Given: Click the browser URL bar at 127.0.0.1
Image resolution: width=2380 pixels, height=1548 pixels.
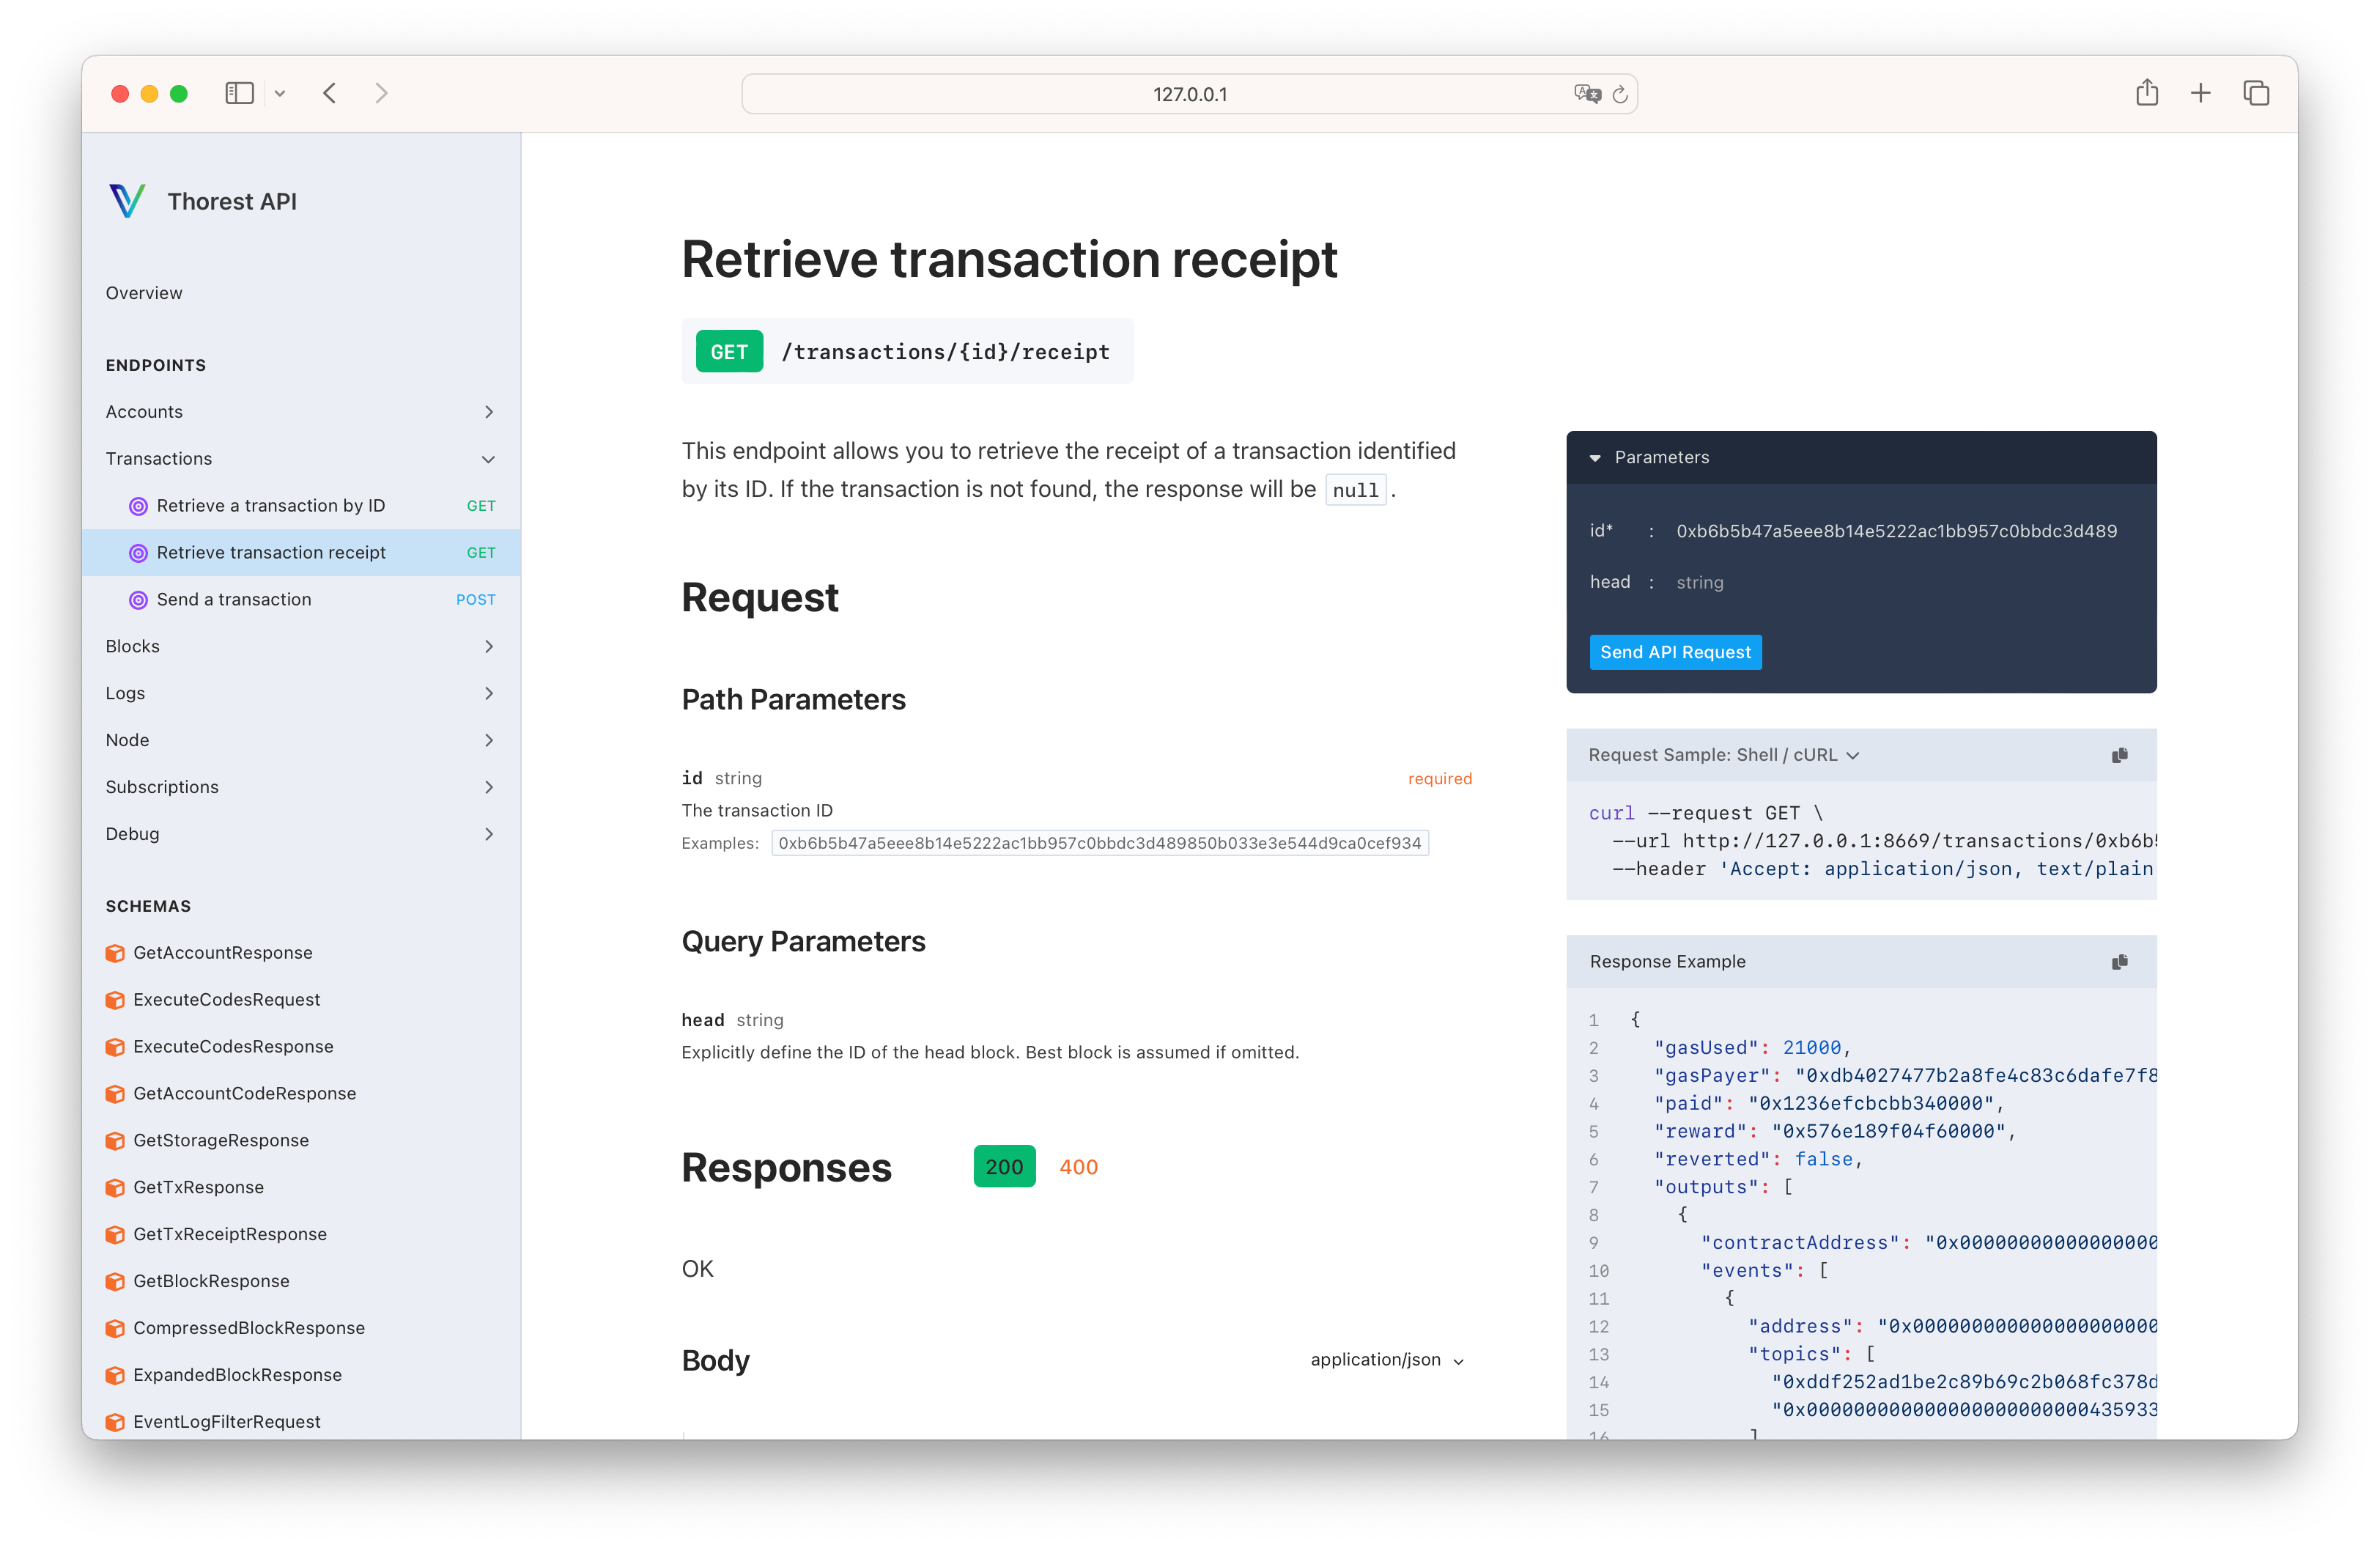Looking at the screenshot, I should coord(1190,94).
